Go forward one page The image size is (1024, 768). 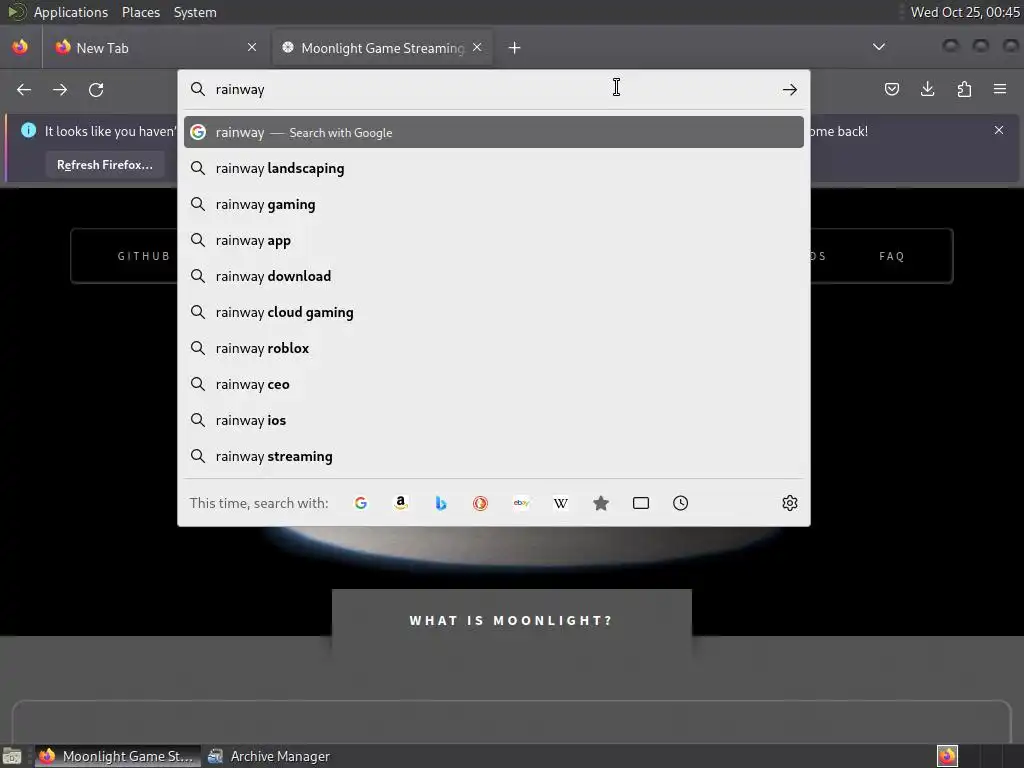(60, 89)
